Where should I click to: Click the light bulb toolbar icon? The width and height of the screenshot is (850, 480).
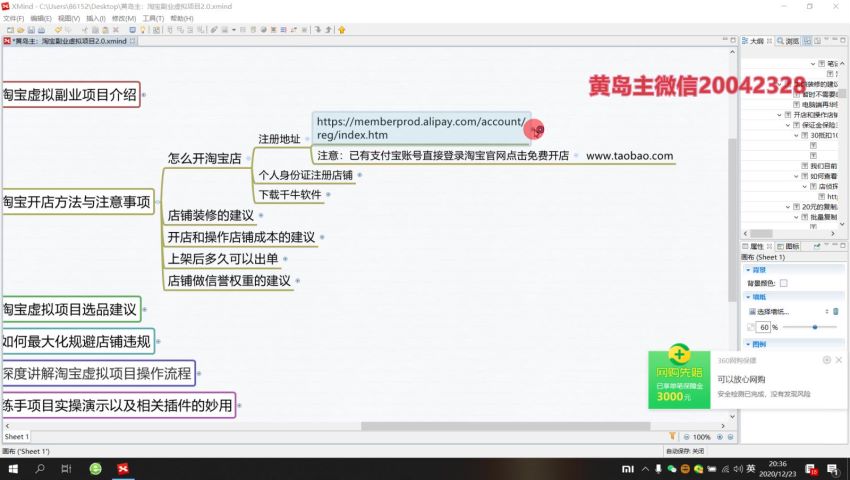[x=143, y=30]
